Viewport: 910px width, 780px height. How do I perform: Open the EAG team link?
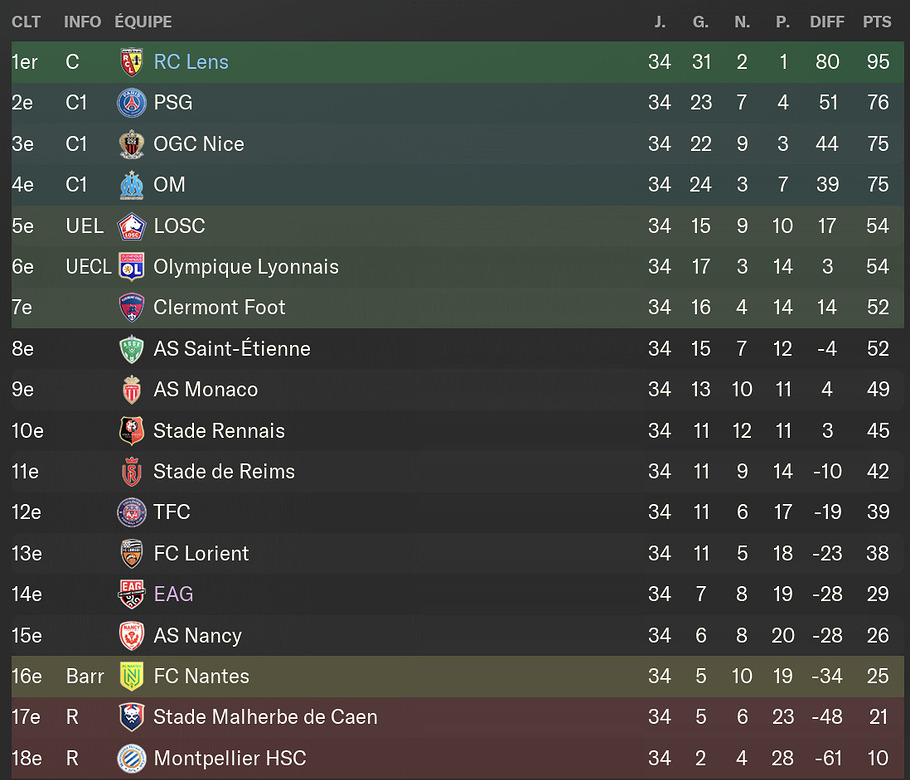pos(173,595)
